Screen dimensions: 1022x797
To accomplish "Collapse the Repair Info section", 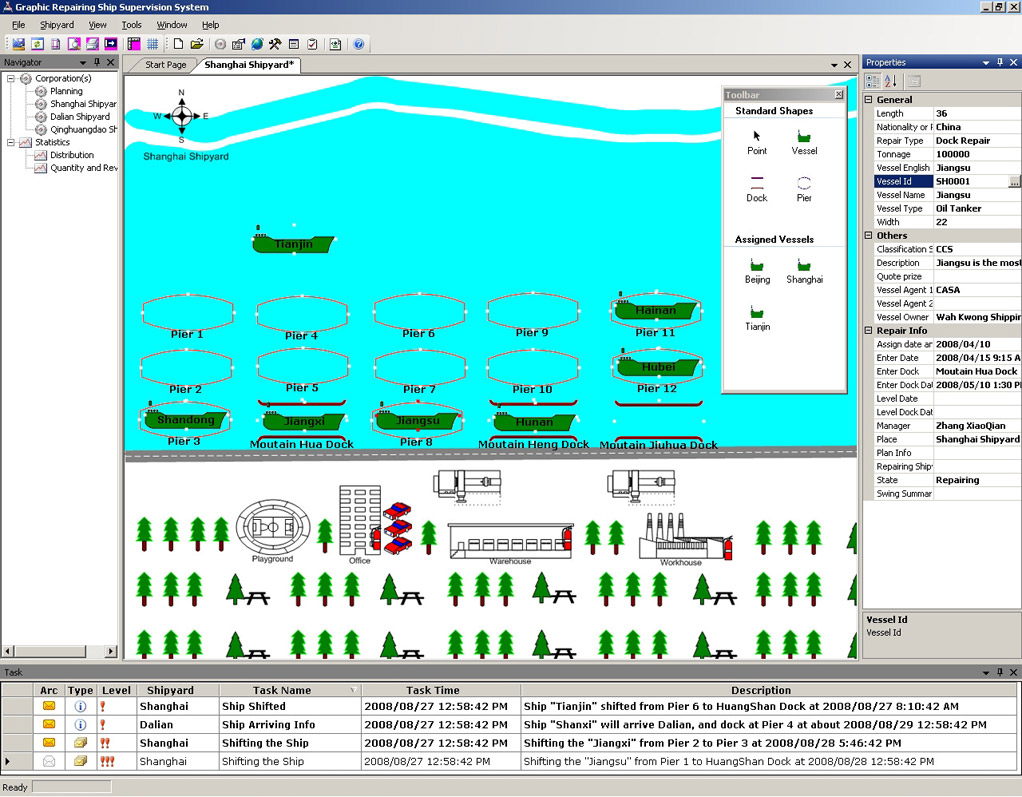I will tap(868, 331).
